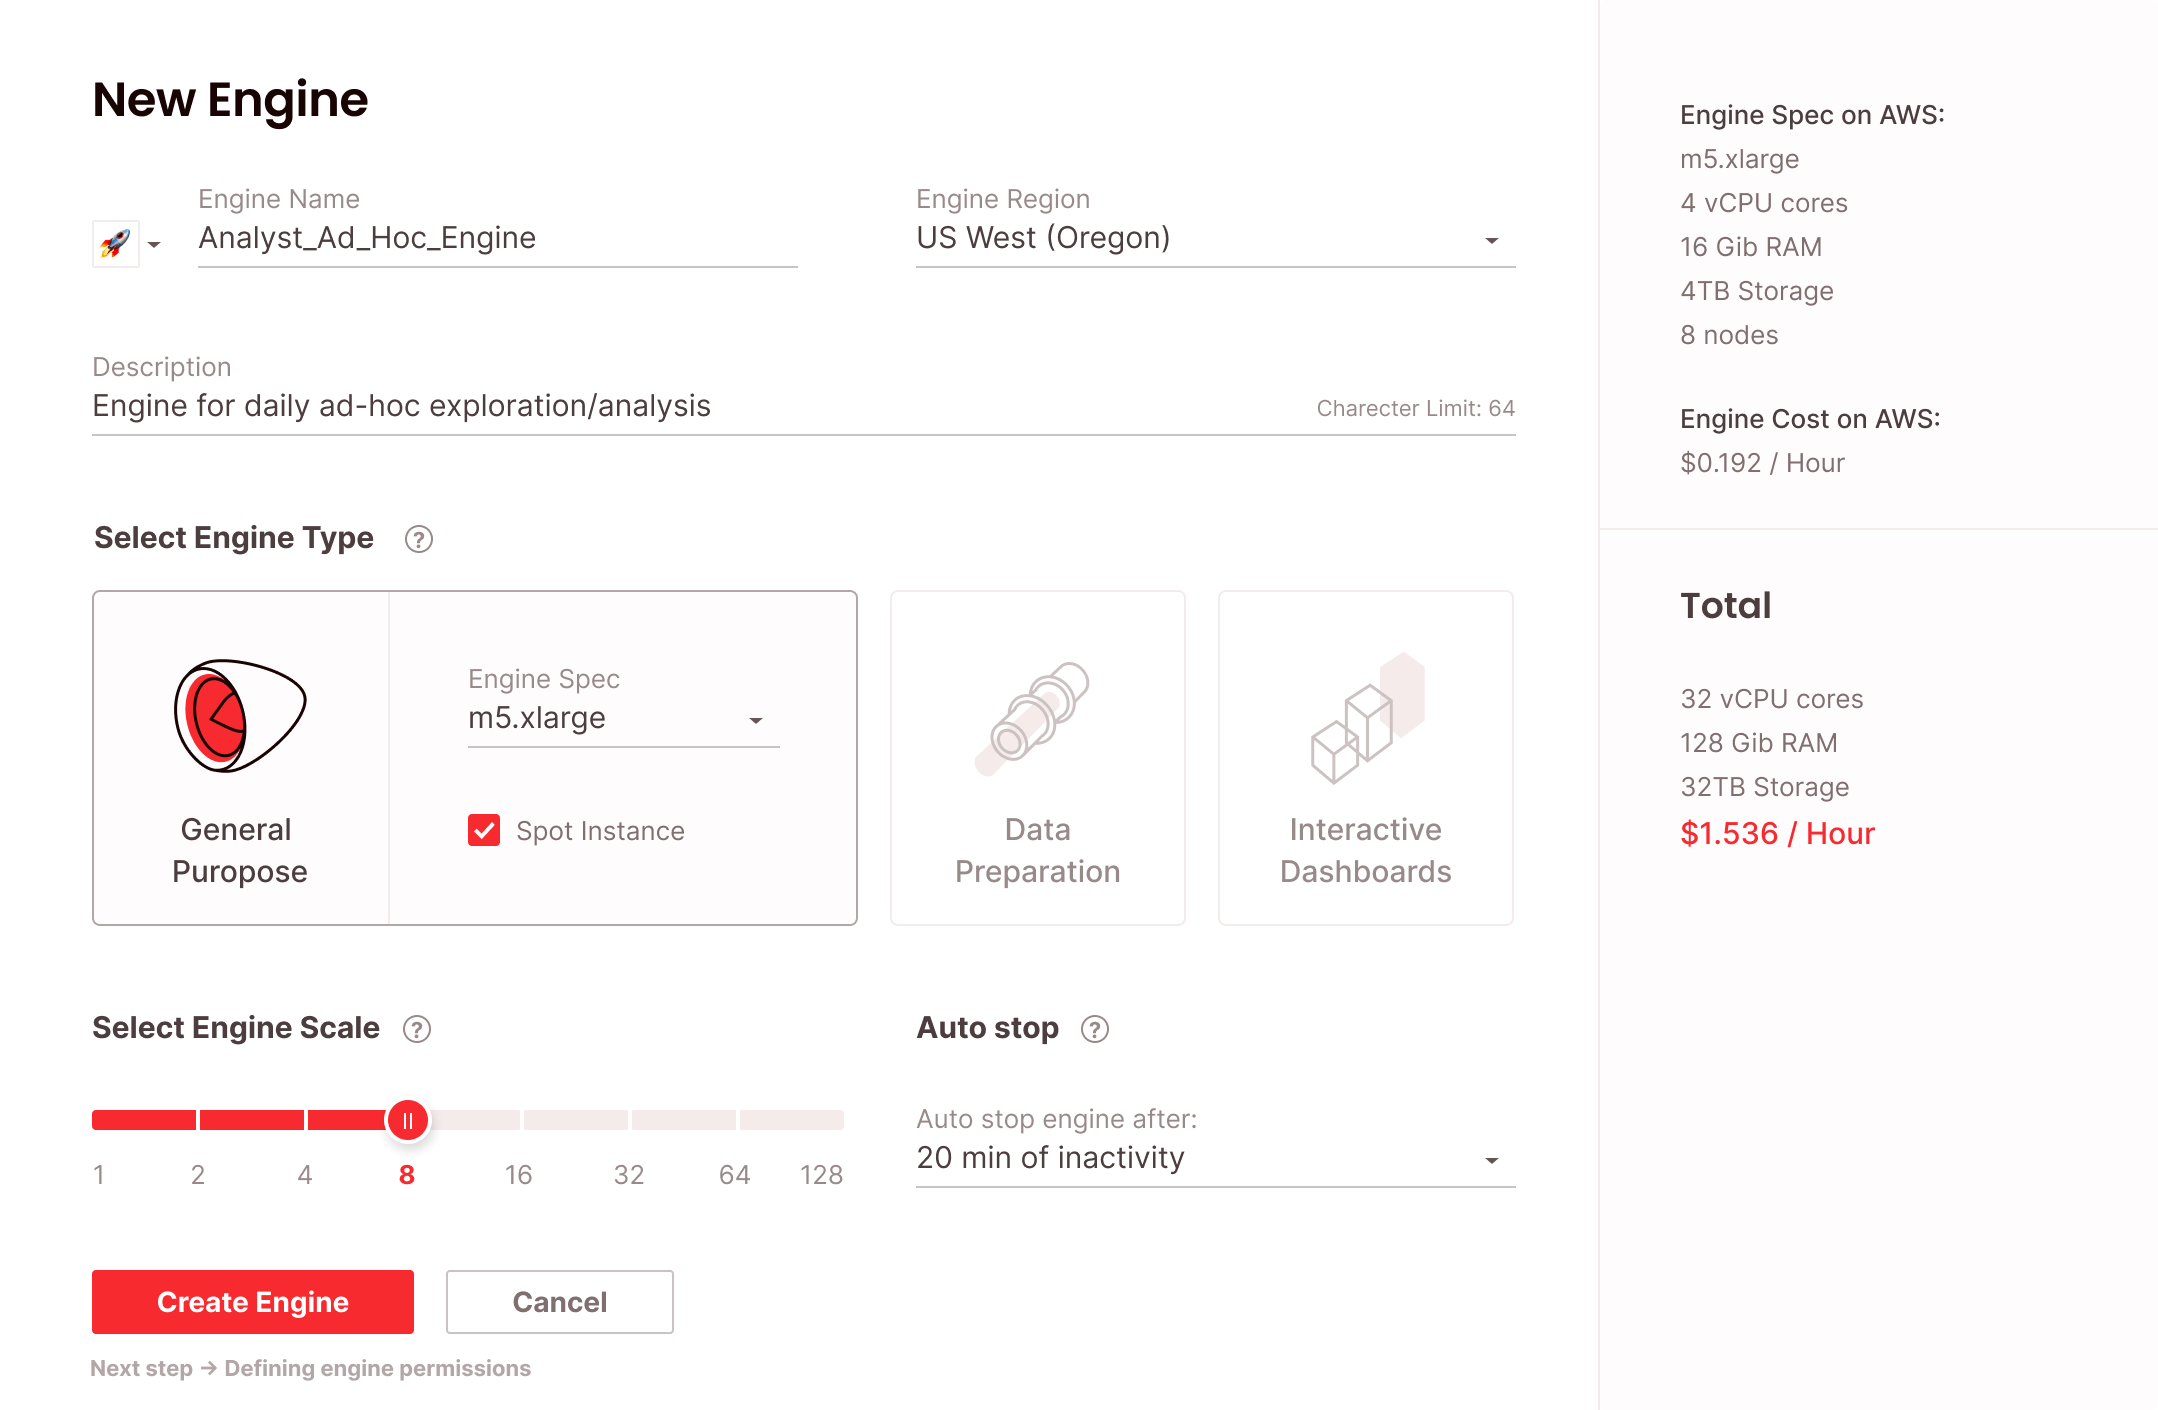Image resolution: width=2158 pixels, height=1410 pixels.
Task: Select the General Purpose engine icon
Action: click(240, 716)
